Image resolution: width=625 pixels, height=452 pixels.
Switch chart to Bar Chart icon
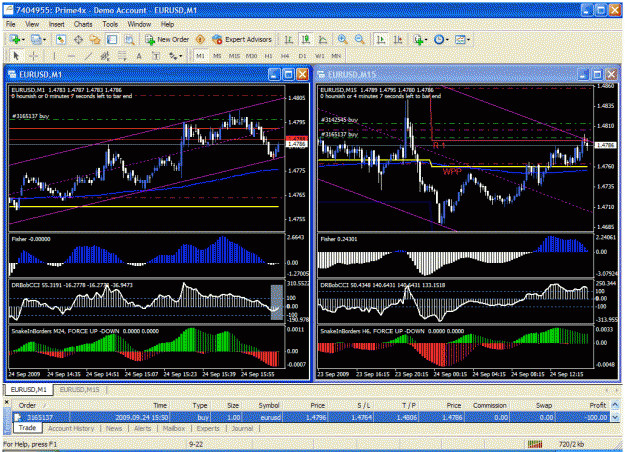[289, 39]
